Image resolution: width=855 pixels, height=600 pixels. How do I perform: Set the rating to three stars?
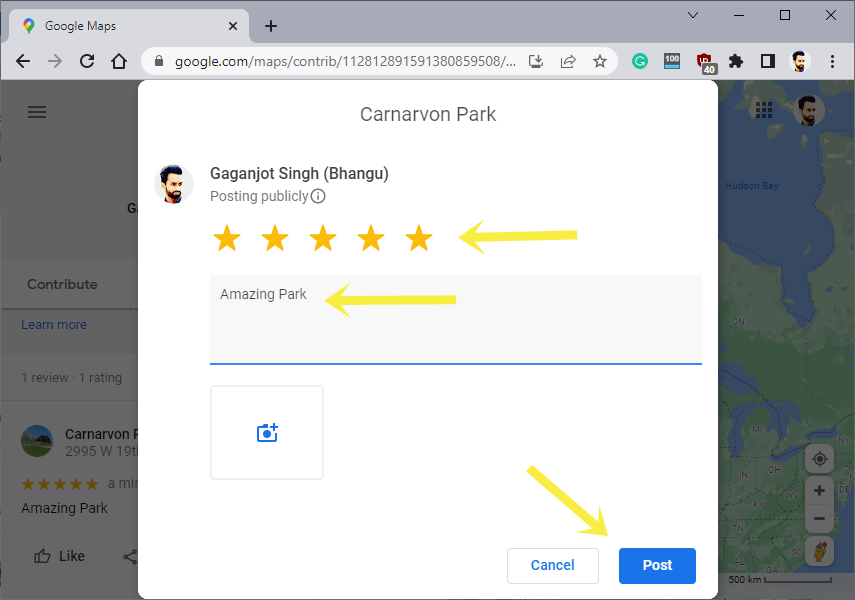pyautogui.click(x=323, y=238)
